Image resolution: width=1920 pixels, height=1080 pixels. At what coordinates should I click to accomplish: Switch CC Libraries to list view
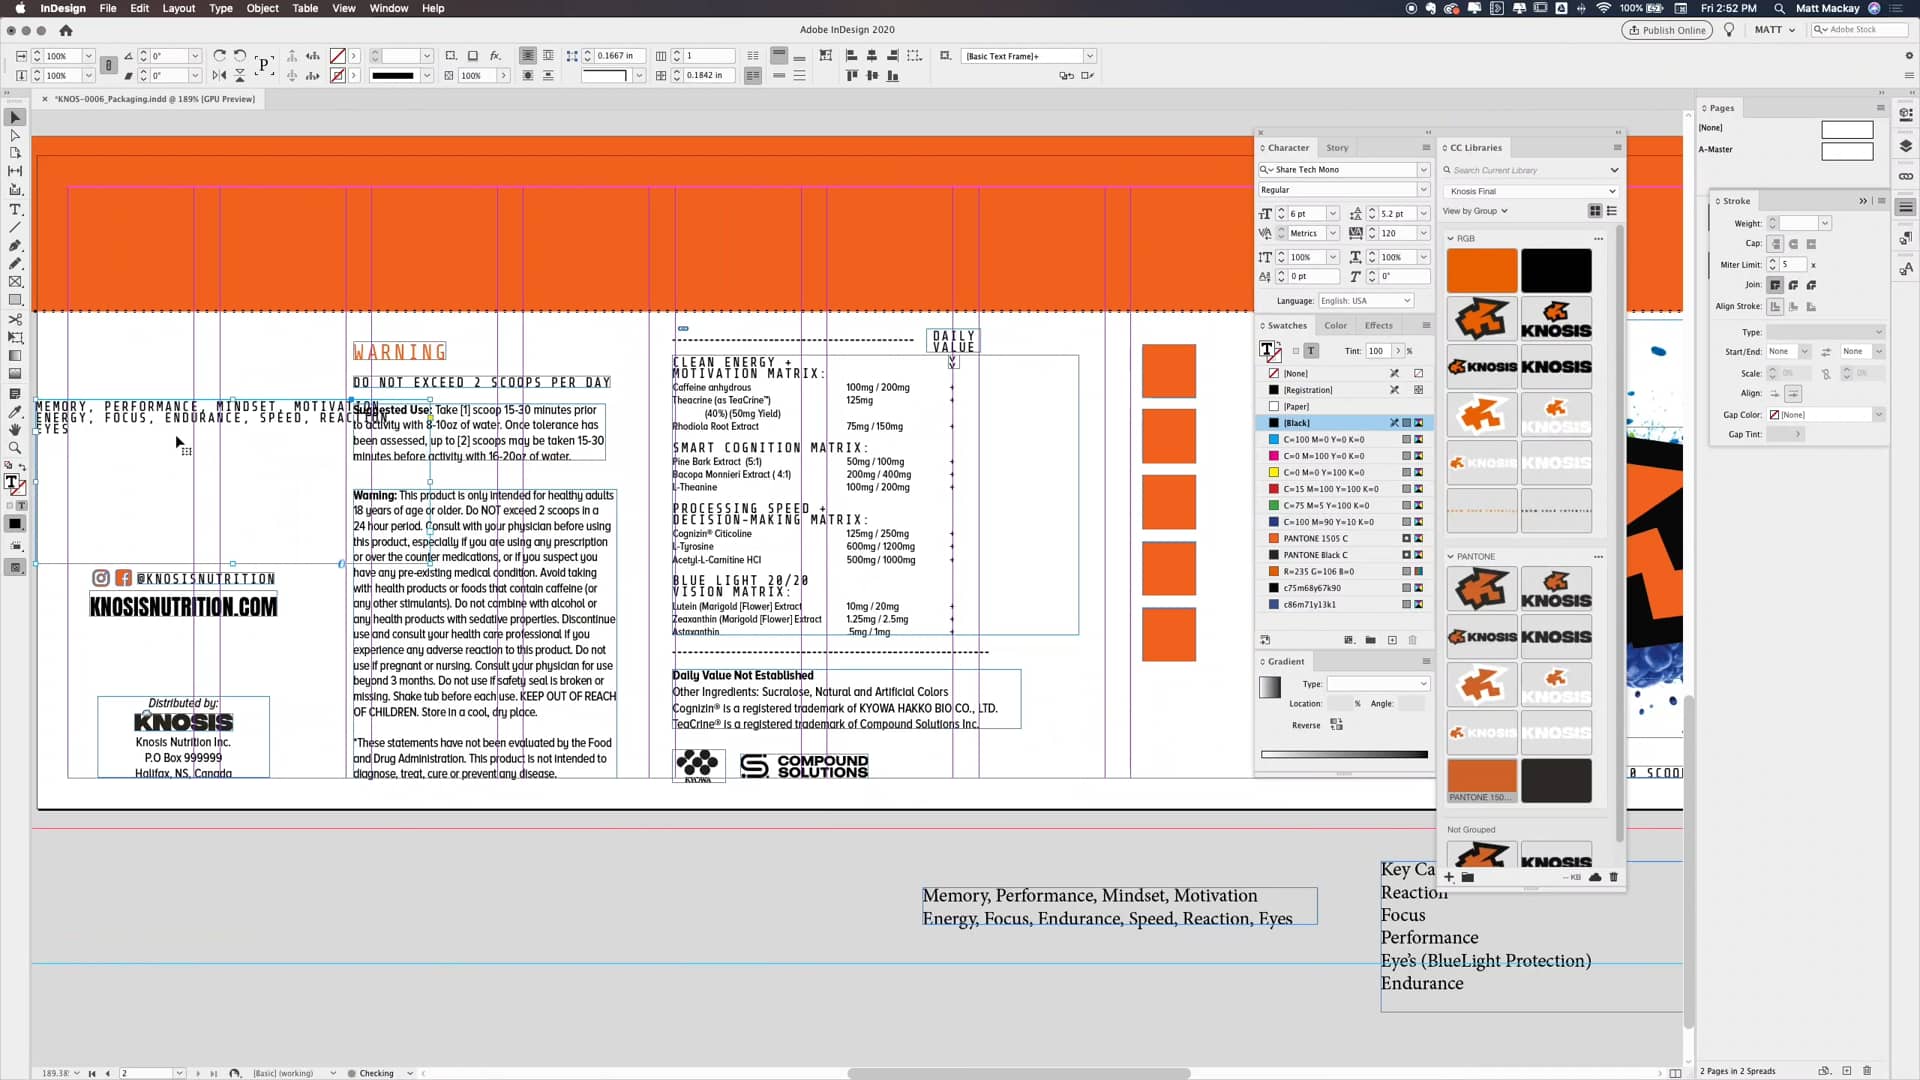point(1611,211)
